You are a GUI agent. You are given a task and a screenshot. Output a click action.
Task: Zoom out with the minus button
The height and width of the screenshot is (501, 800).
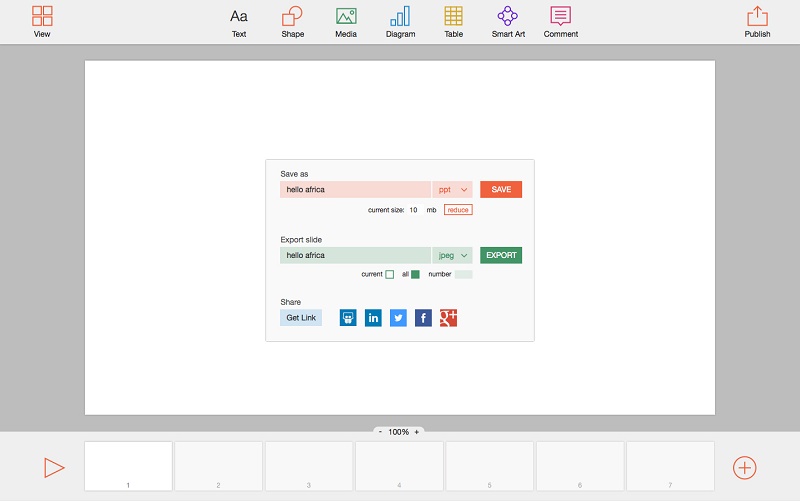coord(380,432)
